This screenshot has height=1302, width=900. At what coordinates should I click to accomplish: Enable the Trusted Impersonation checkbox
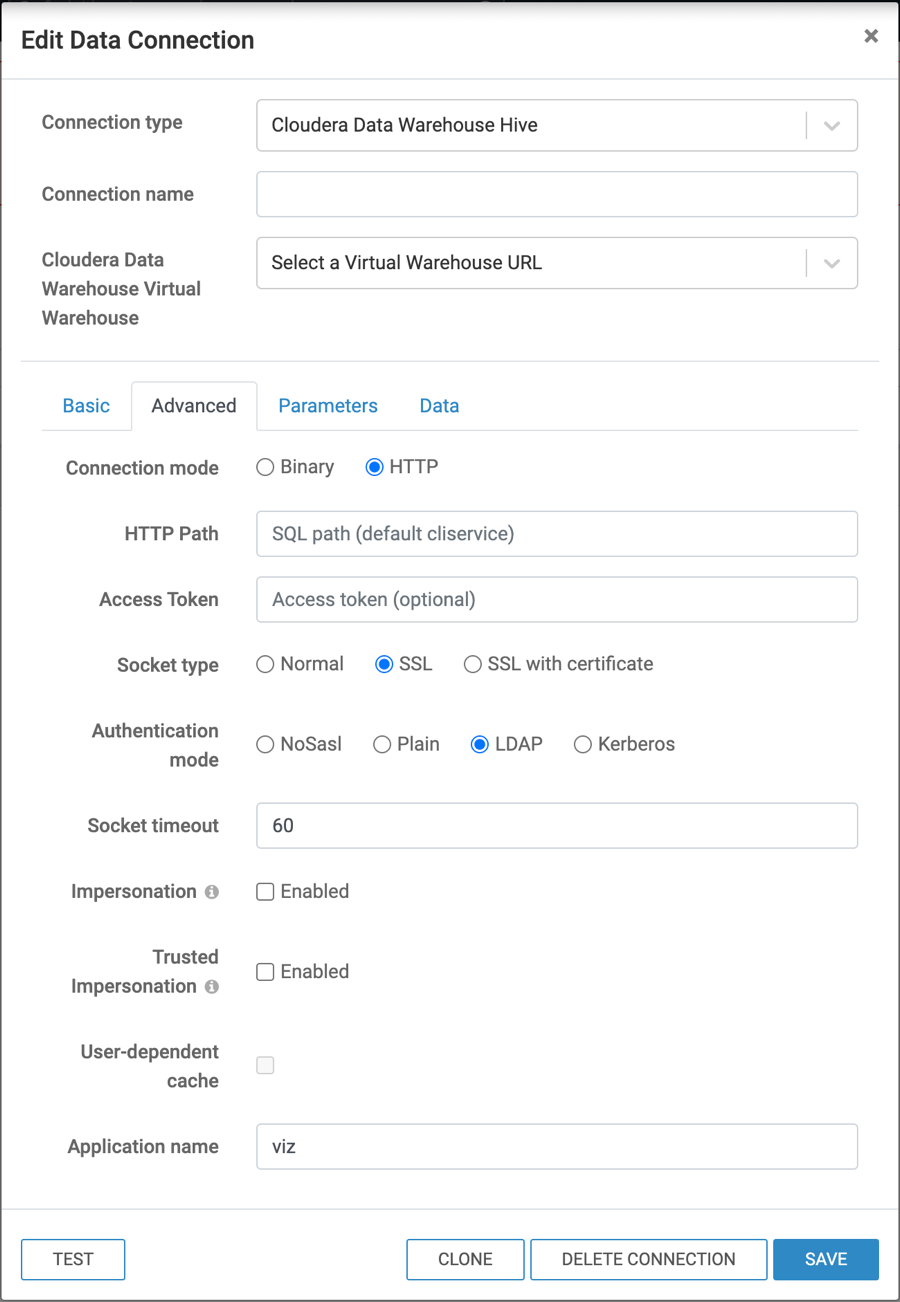tap(266, 972)
